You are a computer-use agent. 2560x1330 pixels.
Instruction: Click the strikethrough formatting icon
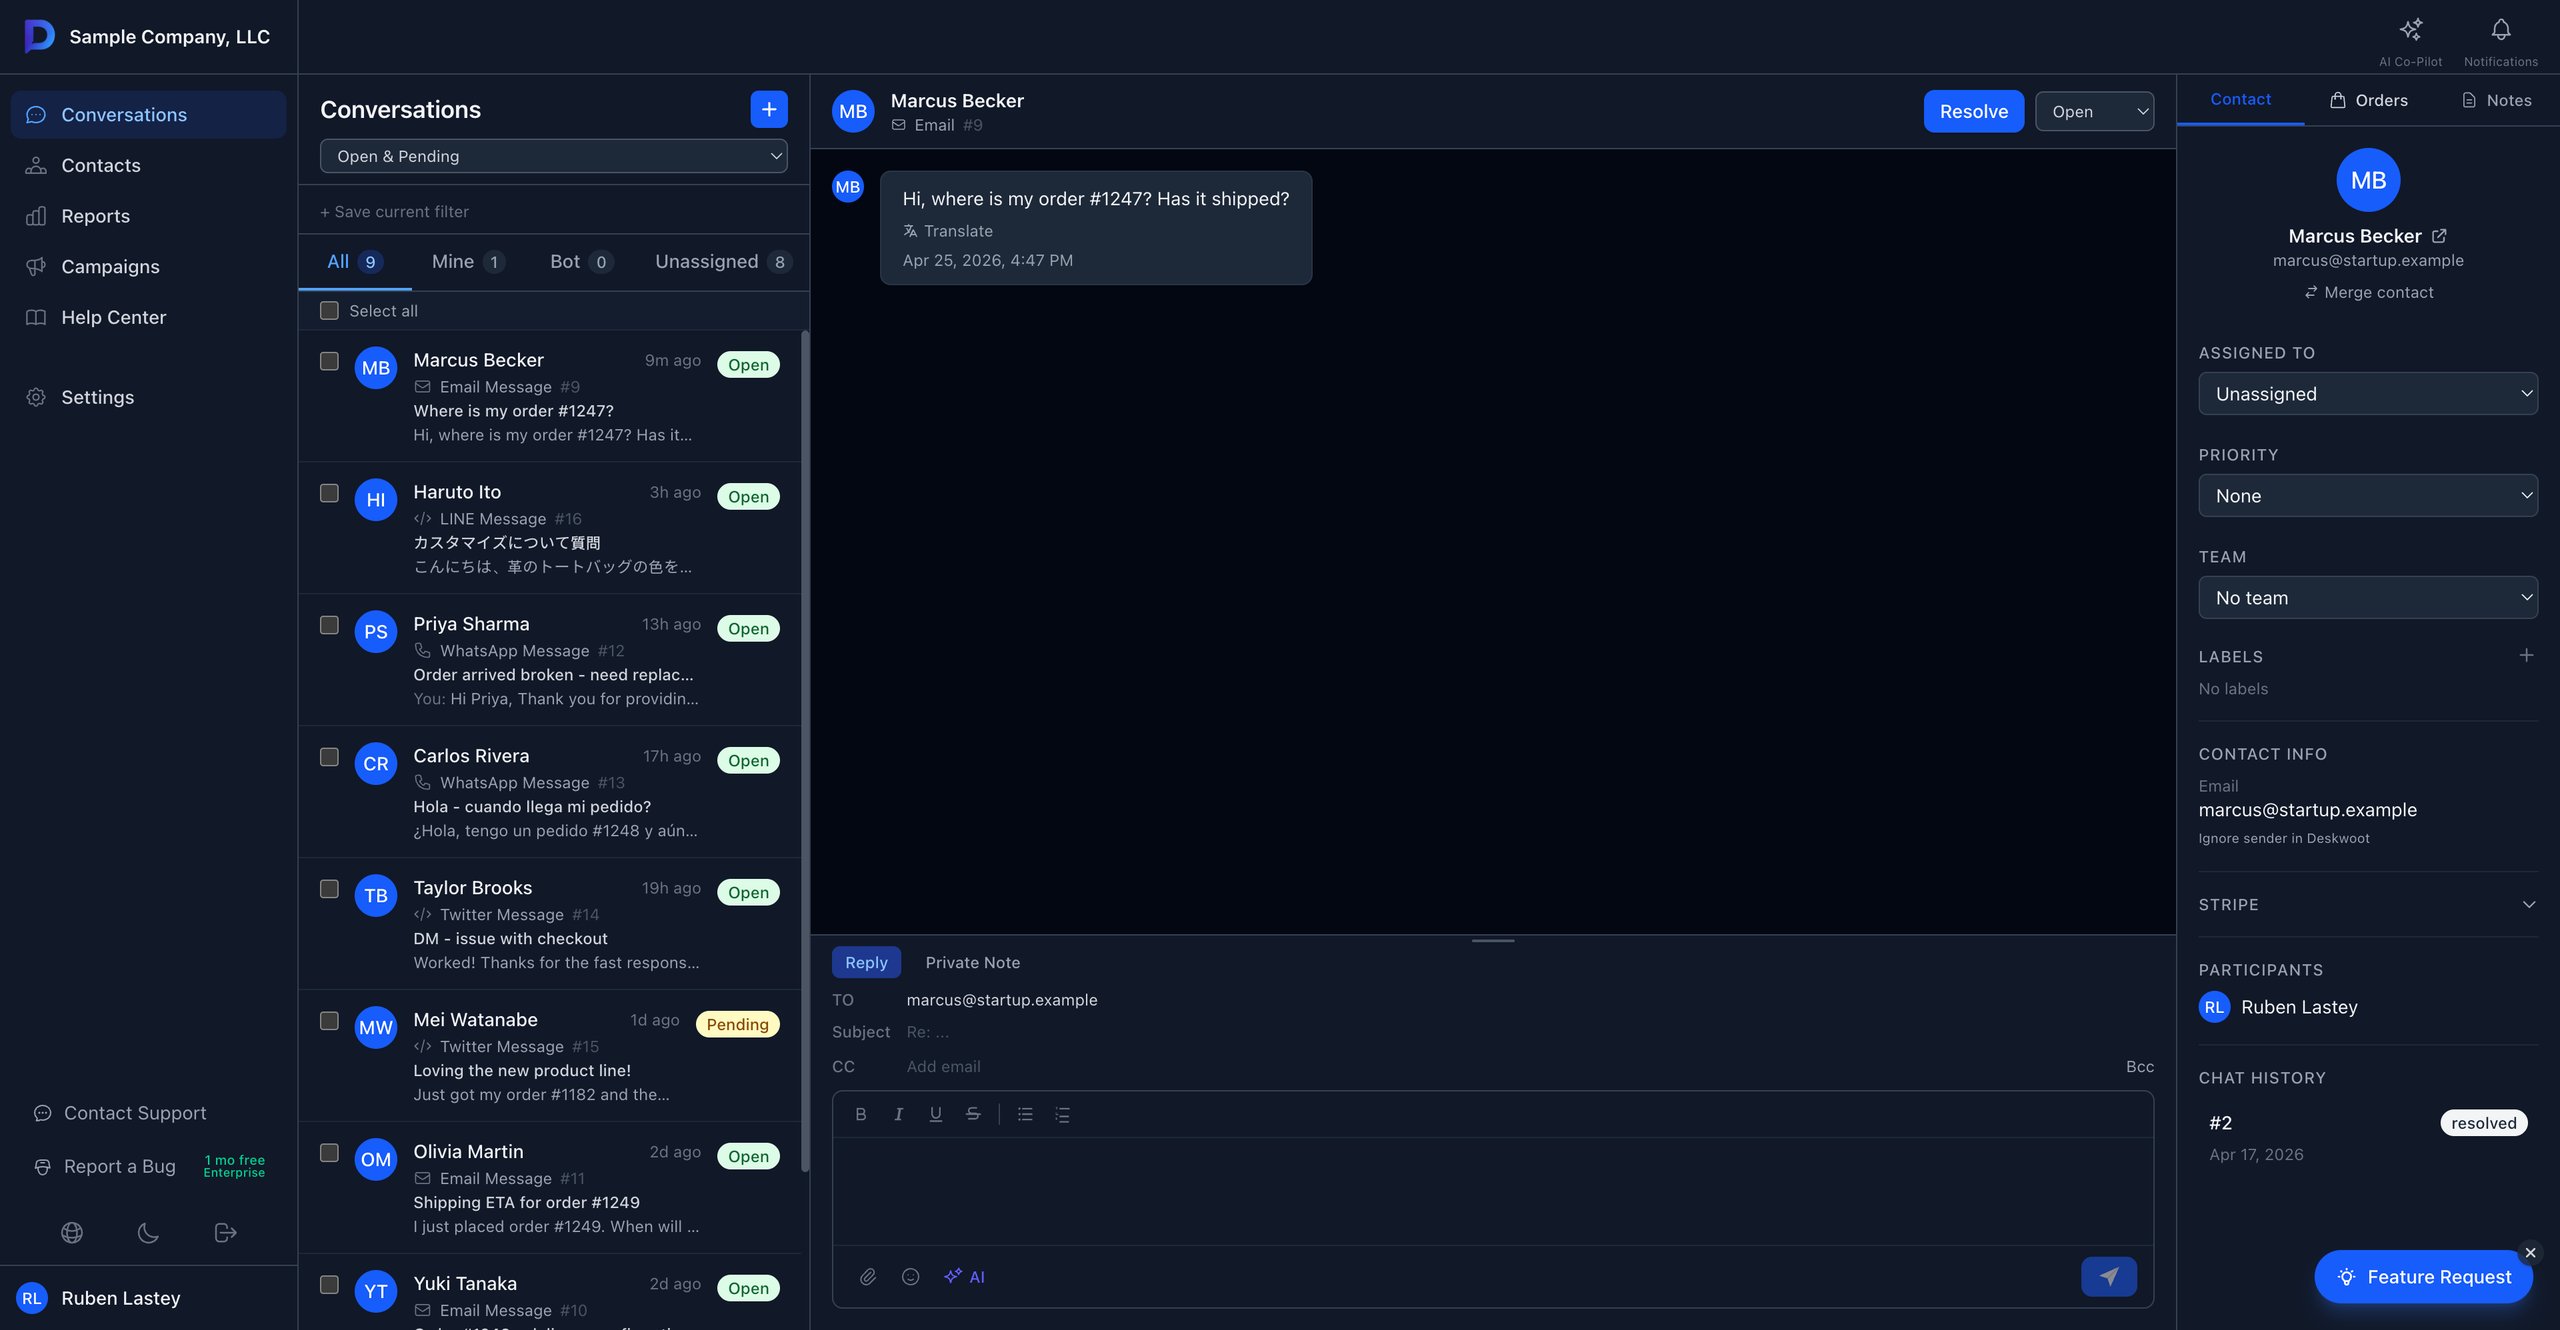coord(973,1114)
